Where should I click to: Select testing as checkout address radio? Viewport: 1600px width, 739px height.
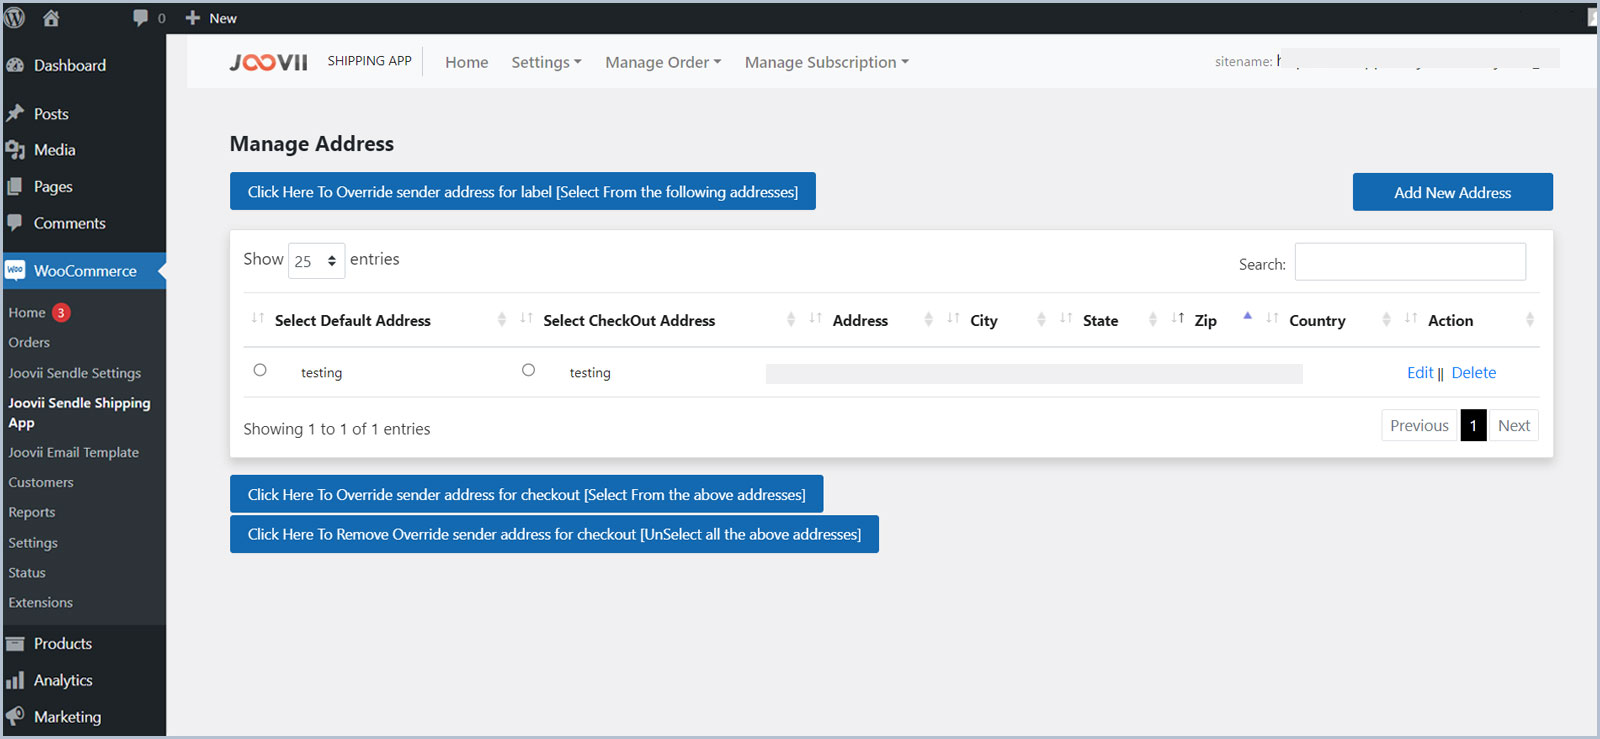pos(528,370)
